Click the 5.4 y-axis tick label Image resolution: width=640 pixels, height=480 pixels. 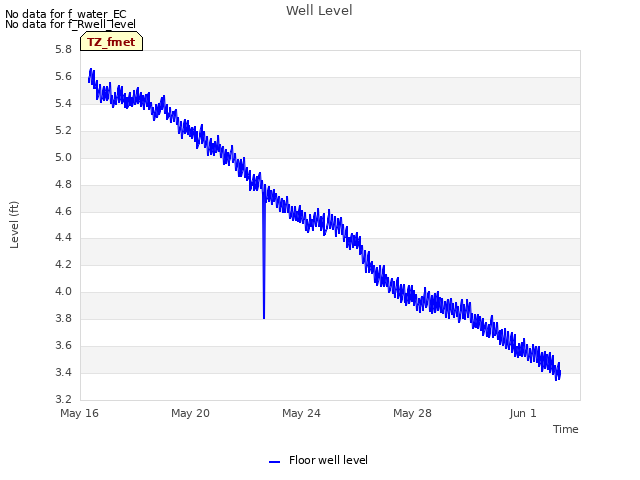click(x=63, y=104)
